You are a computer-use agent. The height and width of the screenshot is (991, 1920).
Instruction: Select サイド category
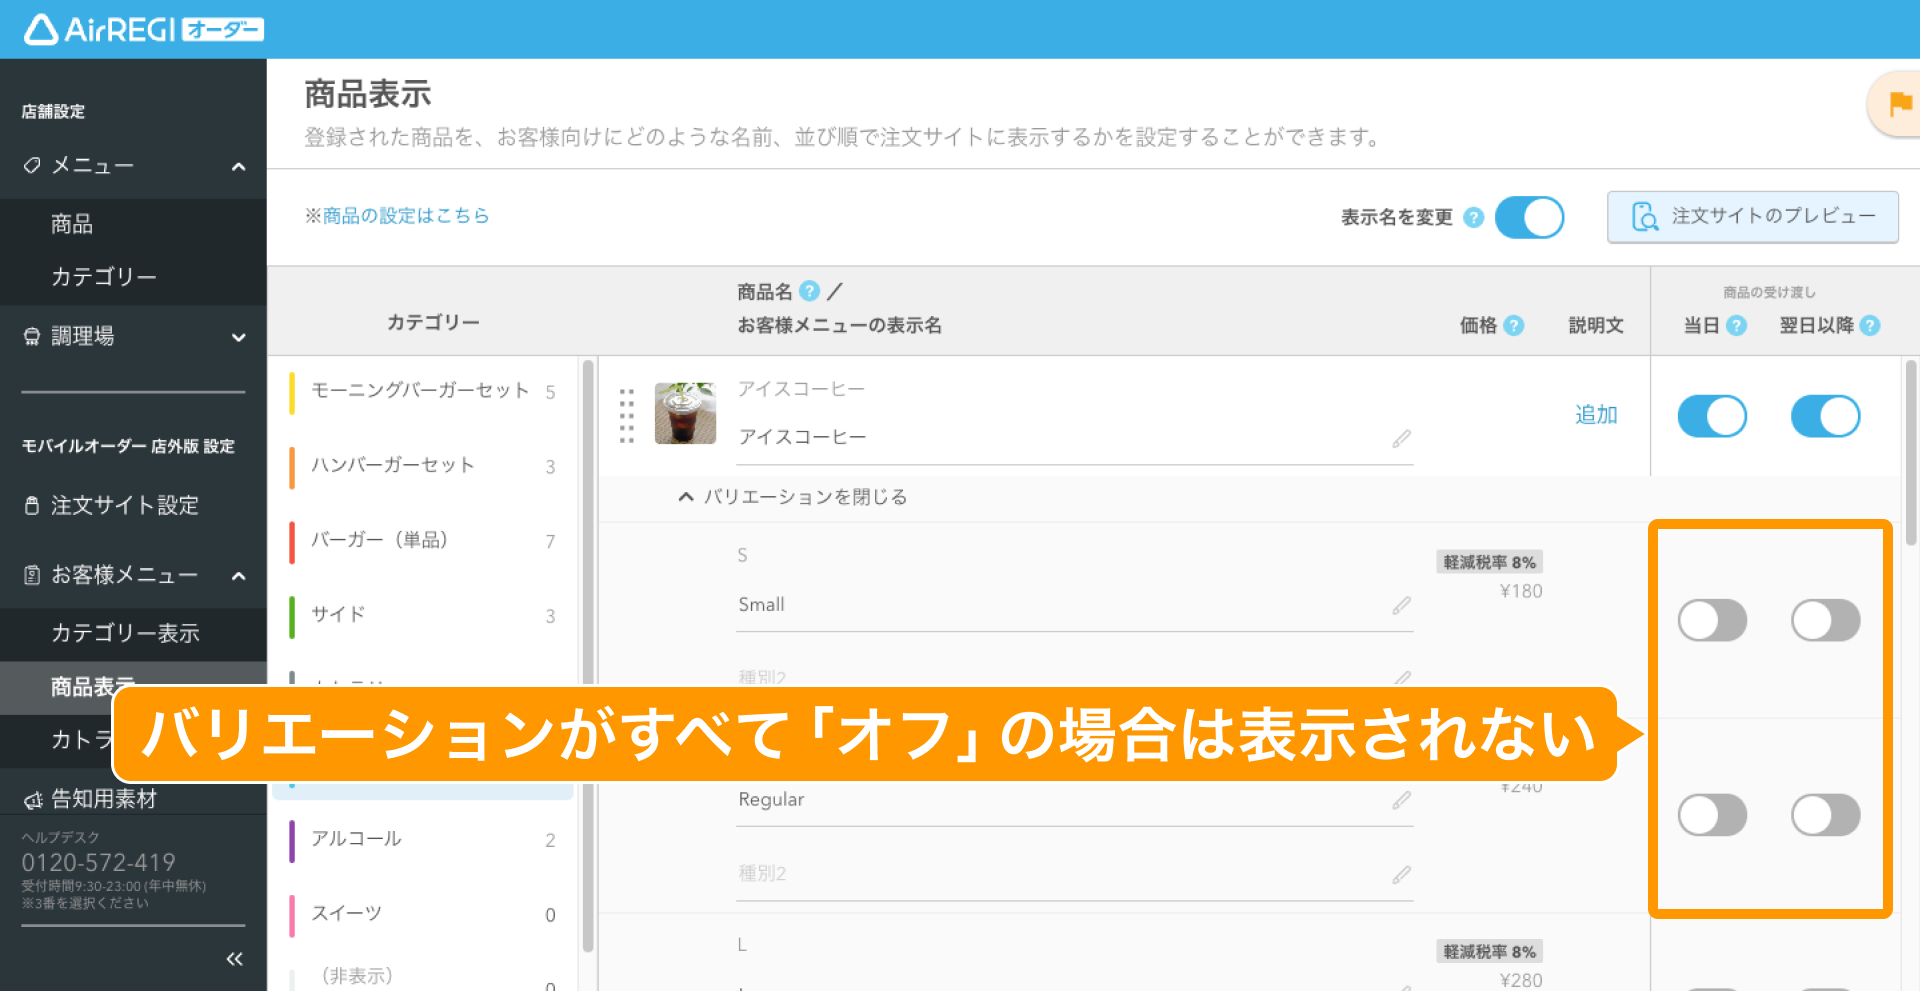(423, 615)
